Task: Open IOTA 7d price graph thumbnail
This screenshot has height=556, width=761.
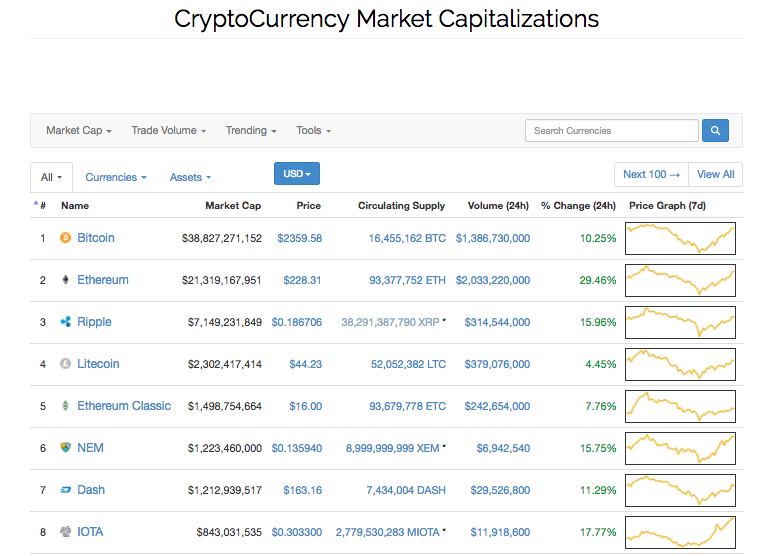Action: [680, 532]
